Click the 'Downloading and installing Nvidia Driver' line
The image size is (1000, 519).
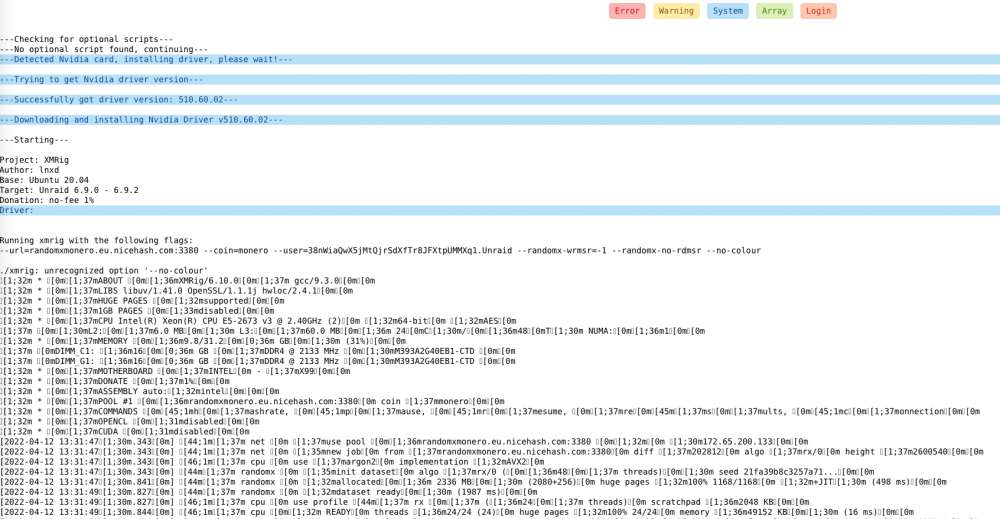click(500, 120)
